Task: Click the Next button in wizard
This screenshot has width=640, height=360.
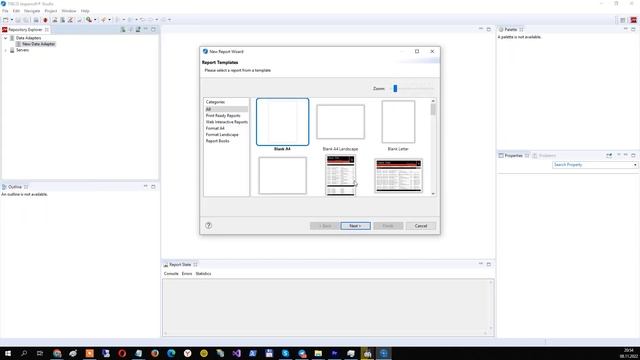Action: (x=356, y=226)
